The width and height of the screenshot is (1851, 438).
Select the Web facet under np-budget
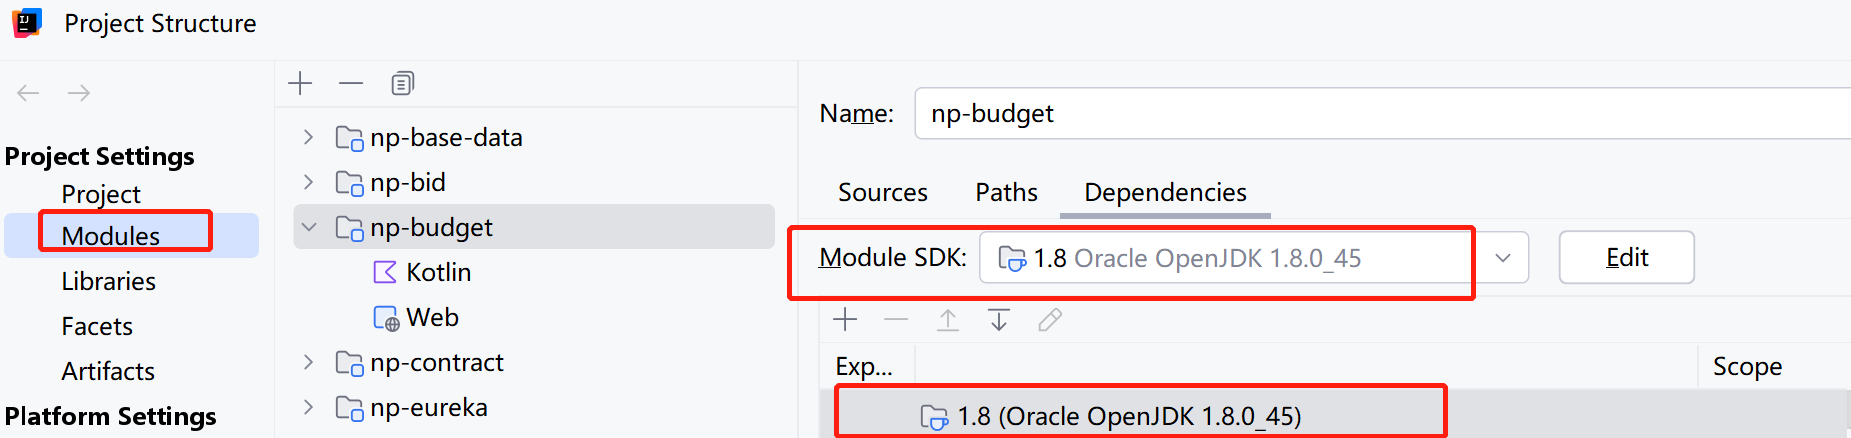(x=432, y=317)
